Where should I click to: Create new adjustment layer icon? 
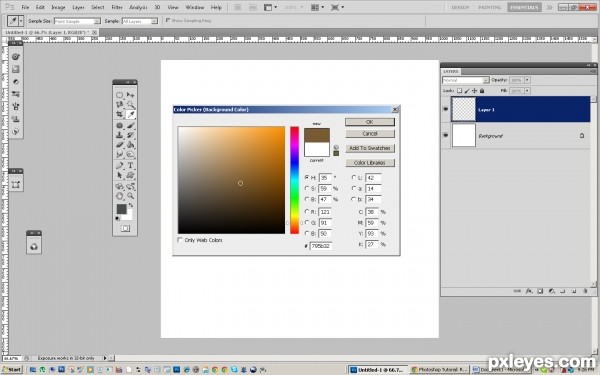[551, 291]
